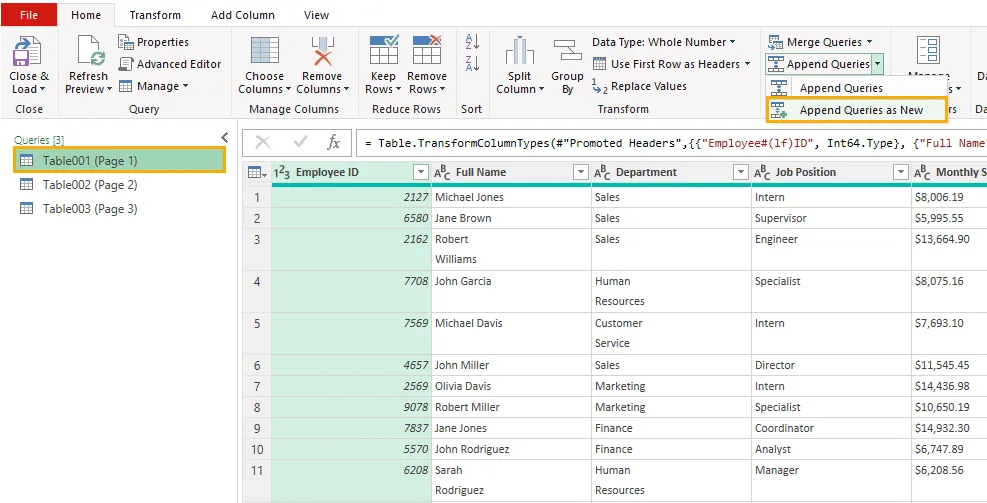This screenshot has width=987, height=503.
Task: Click the ABC type icon on Department
Action: click(x=602, y=172)
